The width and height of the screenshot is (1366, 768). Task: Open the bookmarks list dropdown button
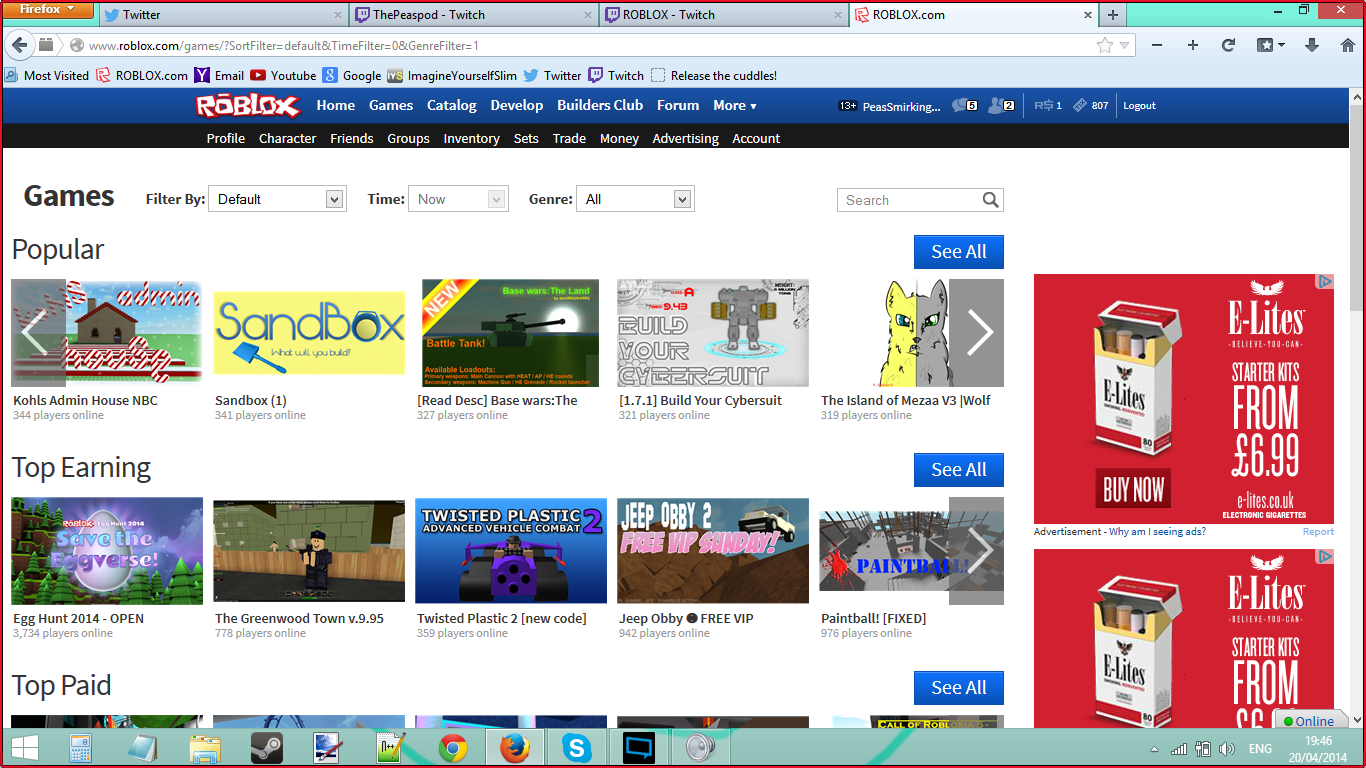[x=1270, y=45]
